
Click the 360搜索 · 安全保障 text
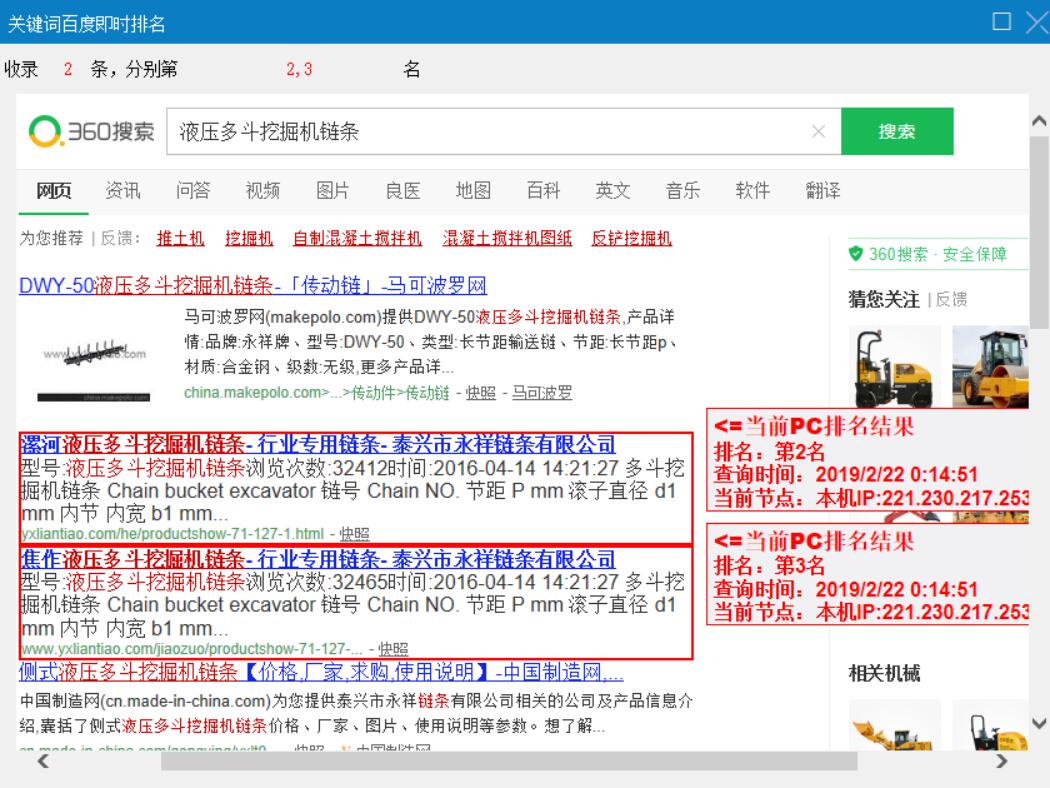point(938,254)
